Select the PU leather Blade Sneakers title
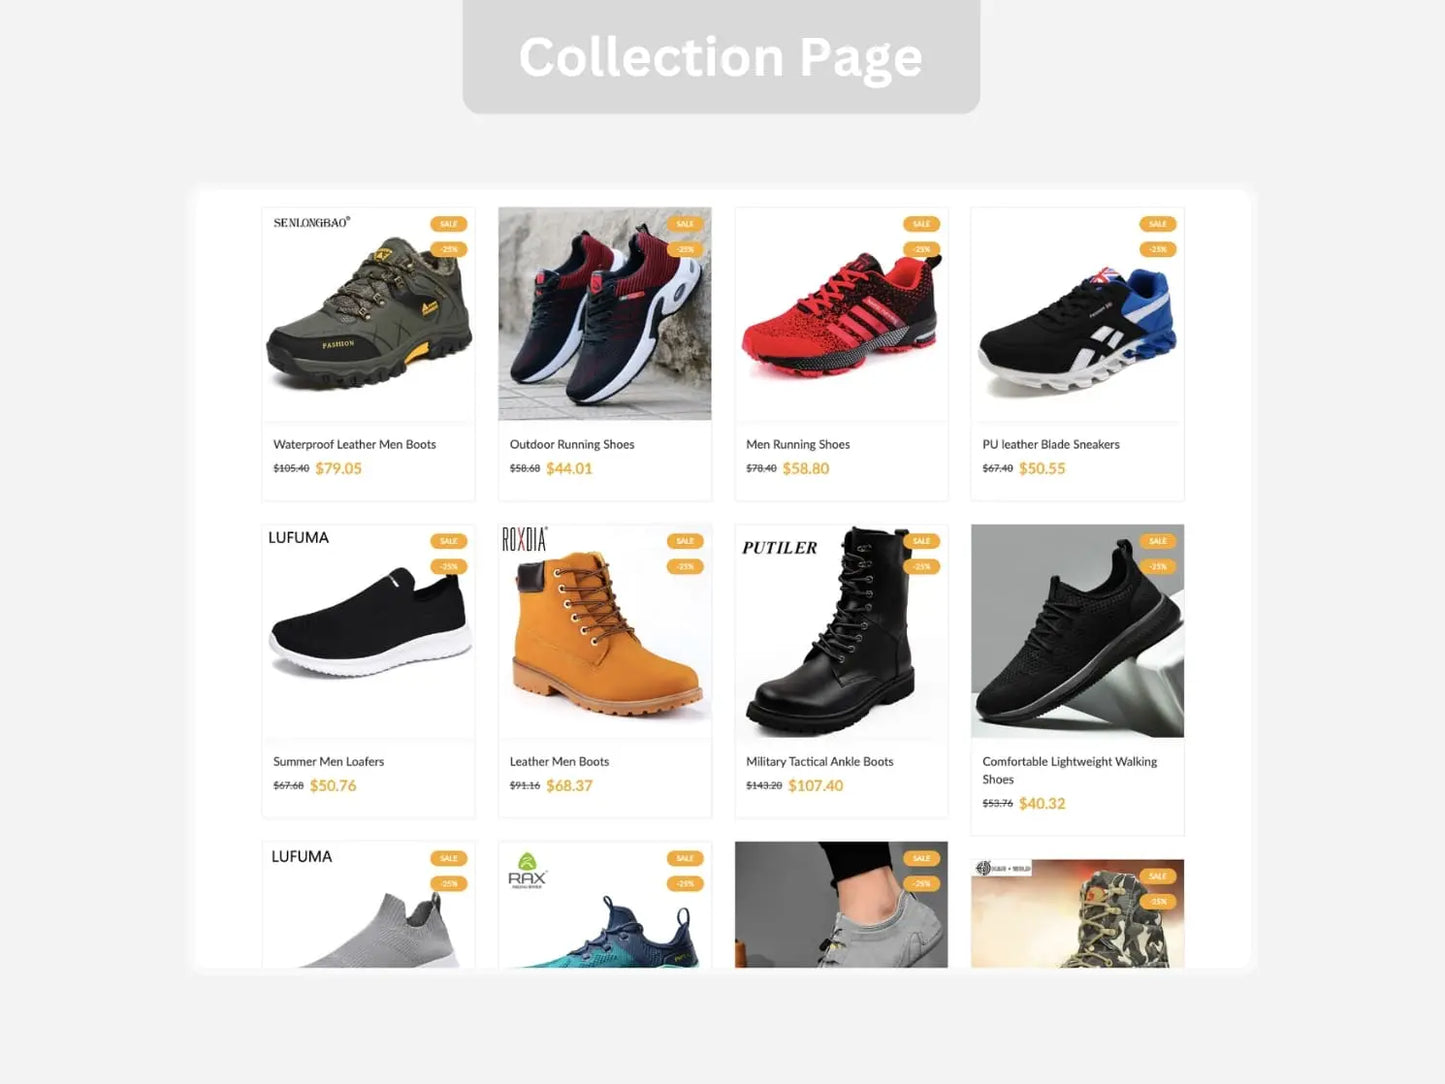The height and width of the screenshot is (1084, 1445). coord(1051,445)
